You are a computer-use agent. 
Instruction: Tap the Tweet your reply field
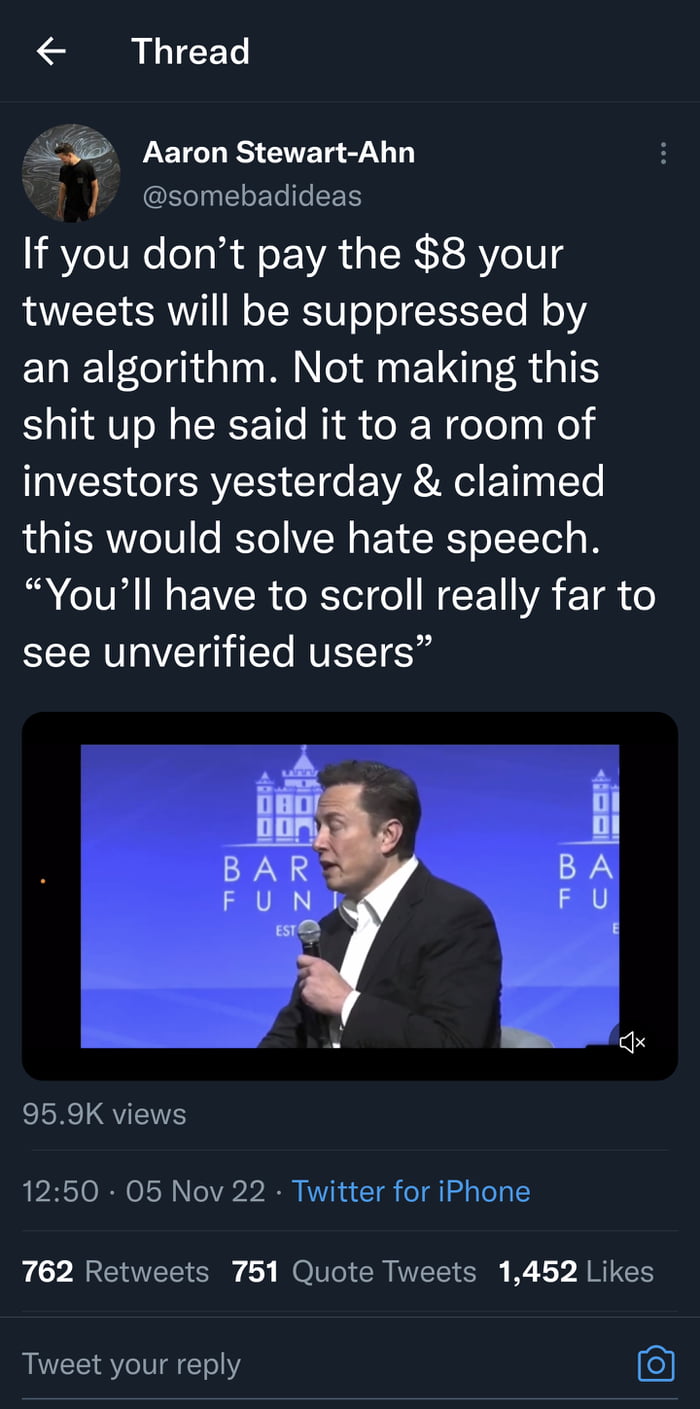[x=130, y=1363]
